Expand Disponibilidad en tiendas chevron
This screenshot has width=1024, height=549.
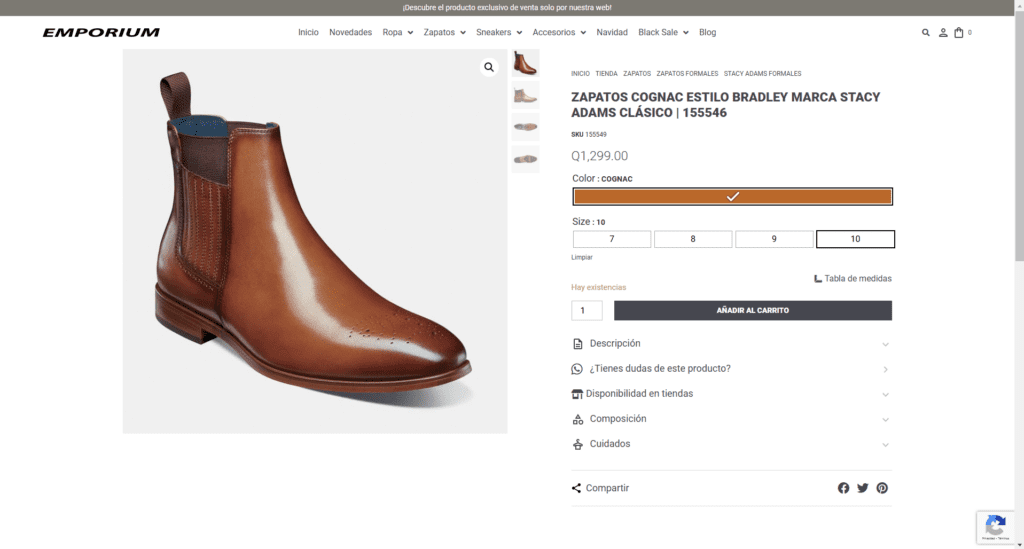coord(886,394)
